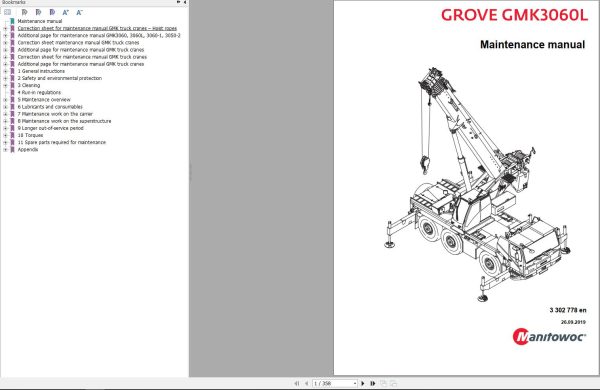Viewport: 600px width, 390px height.
Task: Expand 5 Maintenance overview bookmark node
Action: [5, 100]
